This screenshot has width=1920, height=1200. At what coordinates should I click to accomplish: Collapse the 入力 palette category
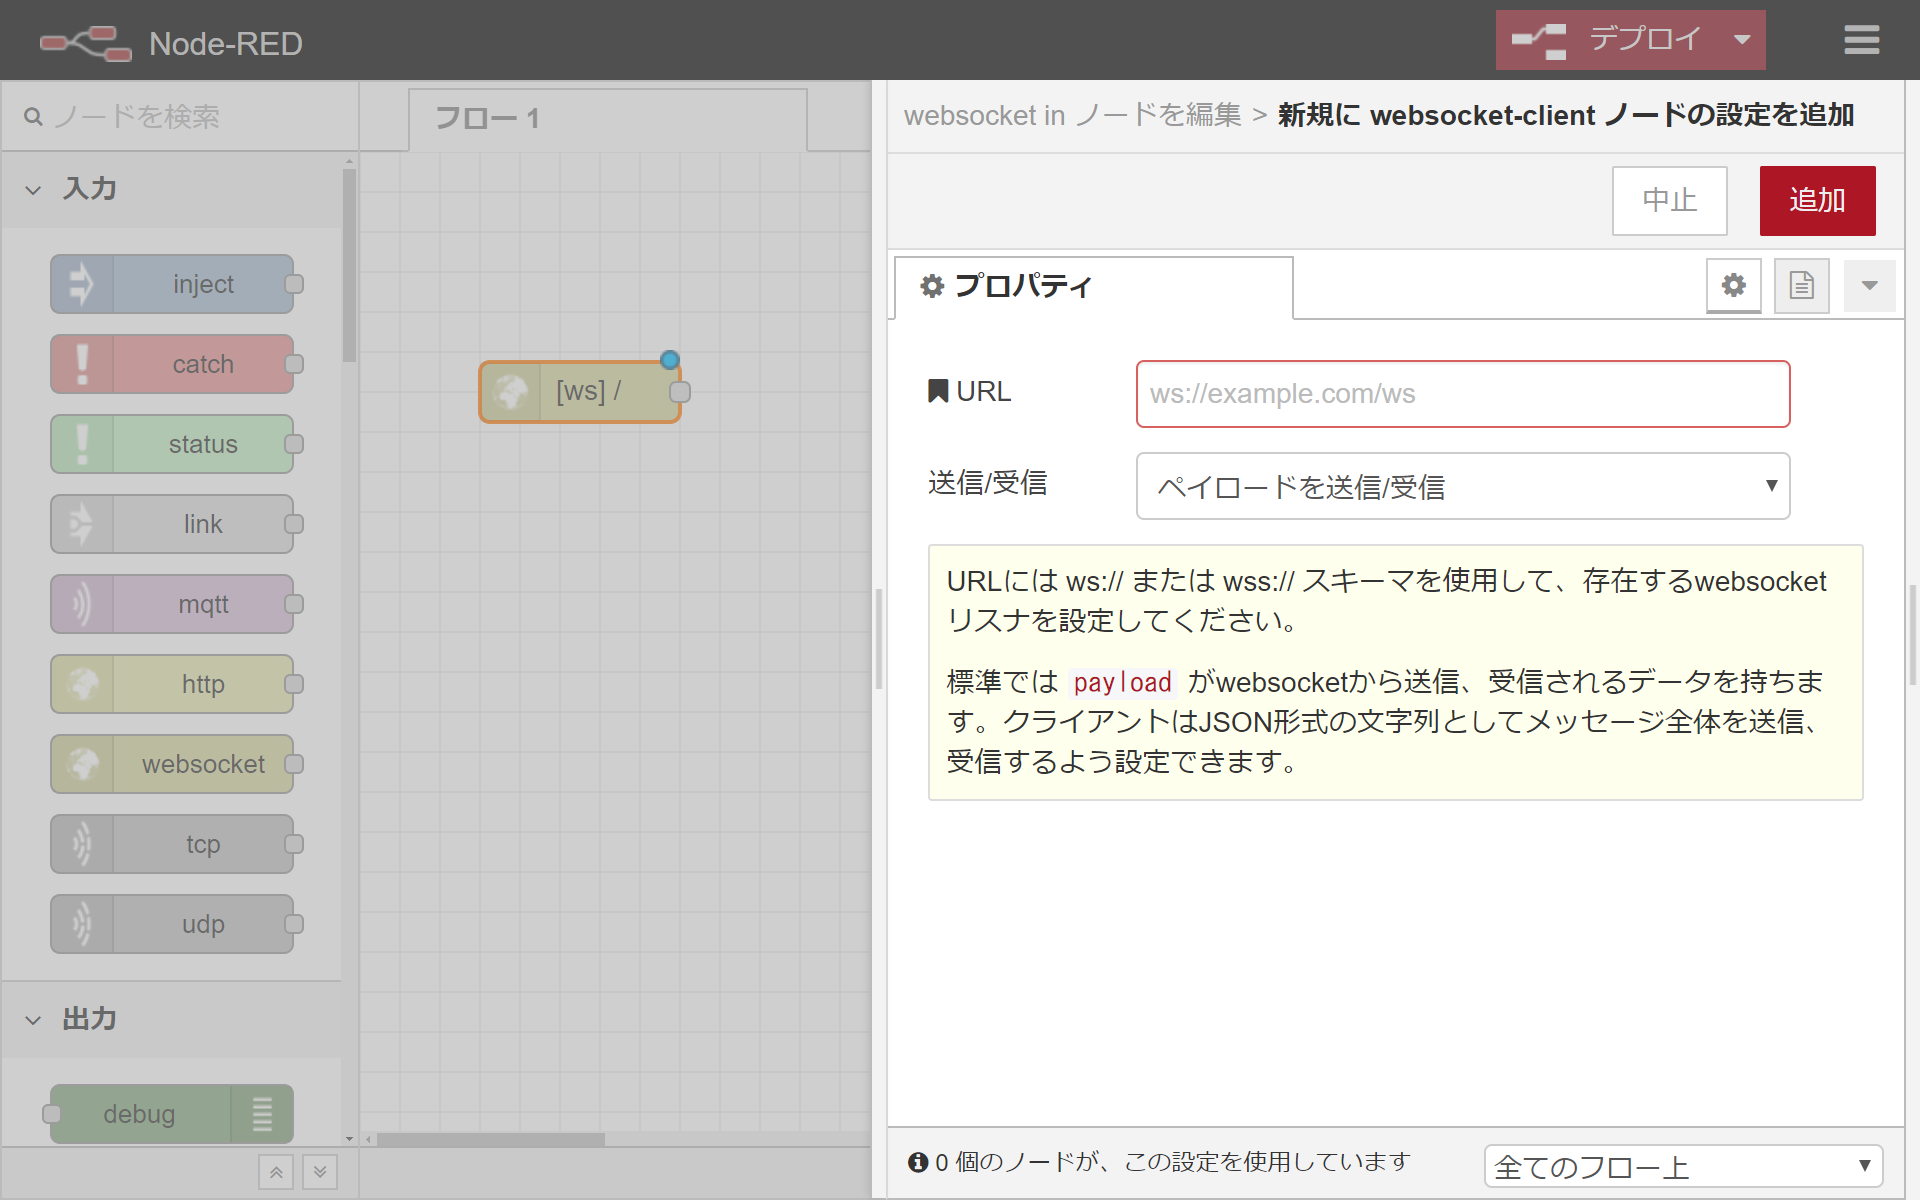(88, 189)
